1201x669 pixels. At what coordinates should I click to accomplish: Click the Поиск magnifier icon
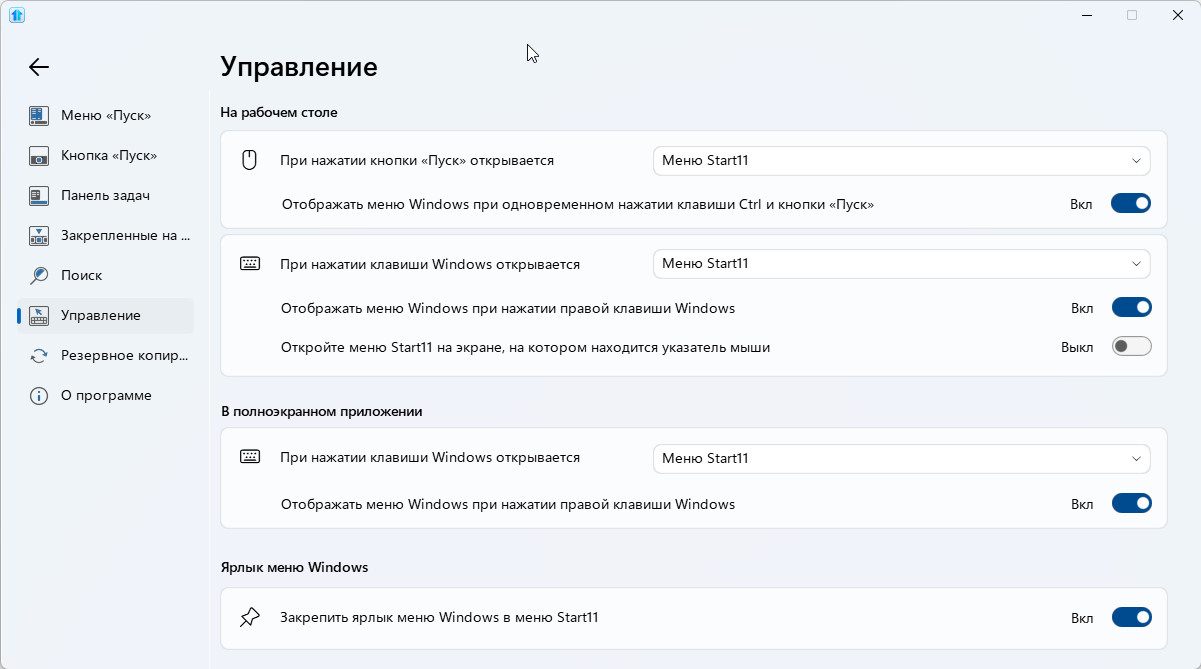(39, 275)
